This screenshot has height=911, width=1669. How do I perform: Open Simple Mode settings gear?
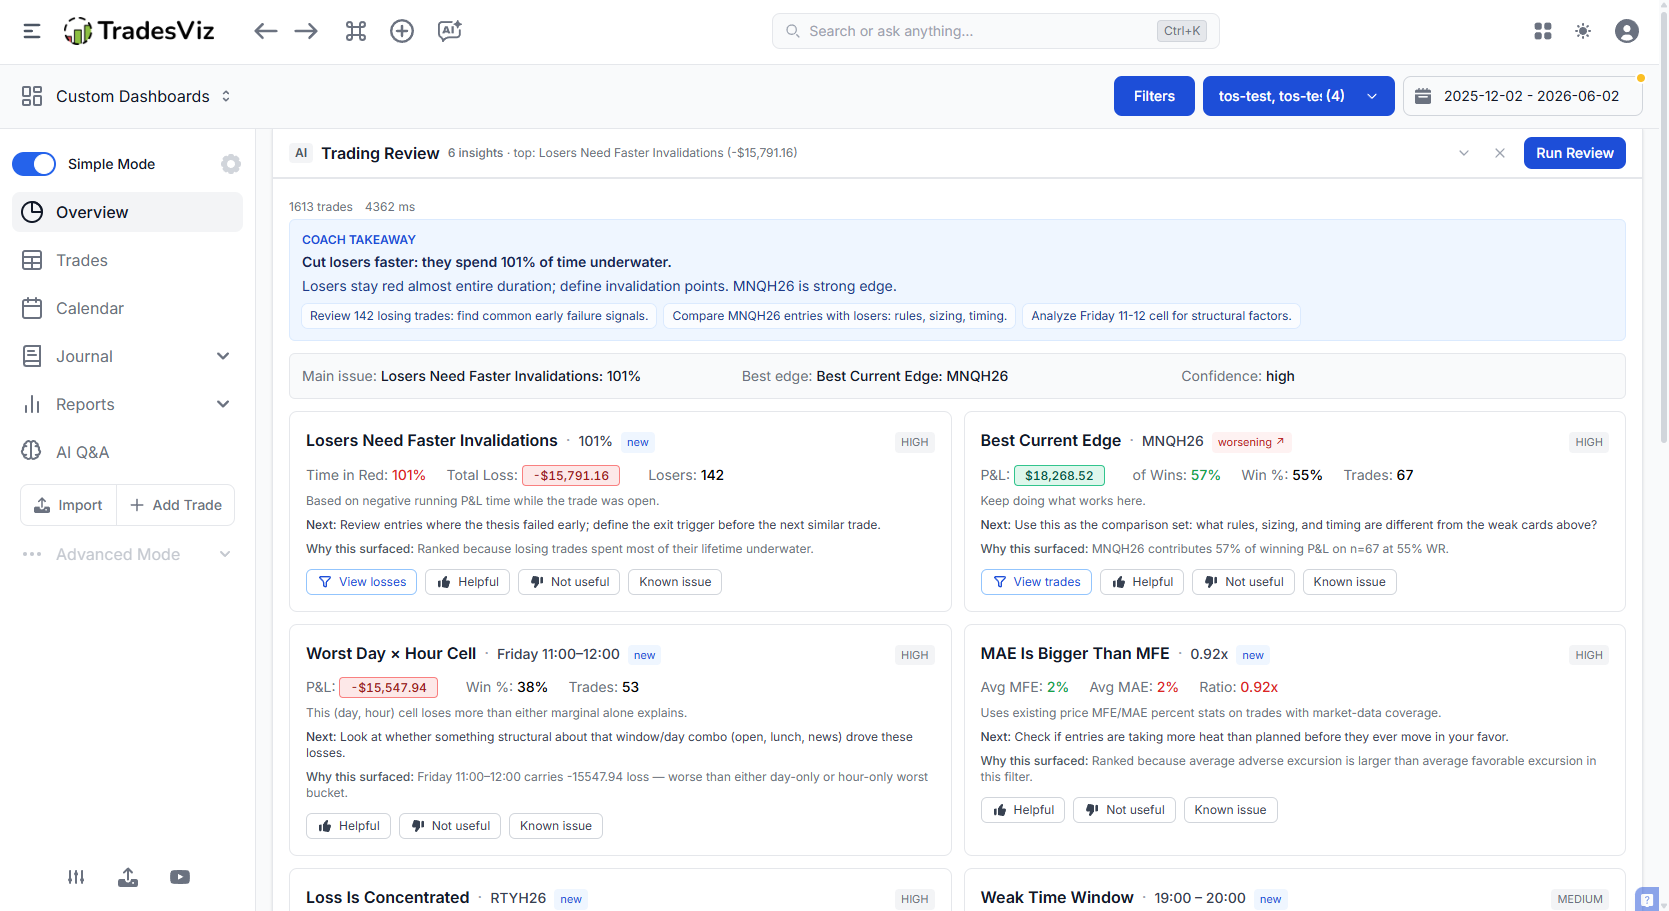click(231, 164)
